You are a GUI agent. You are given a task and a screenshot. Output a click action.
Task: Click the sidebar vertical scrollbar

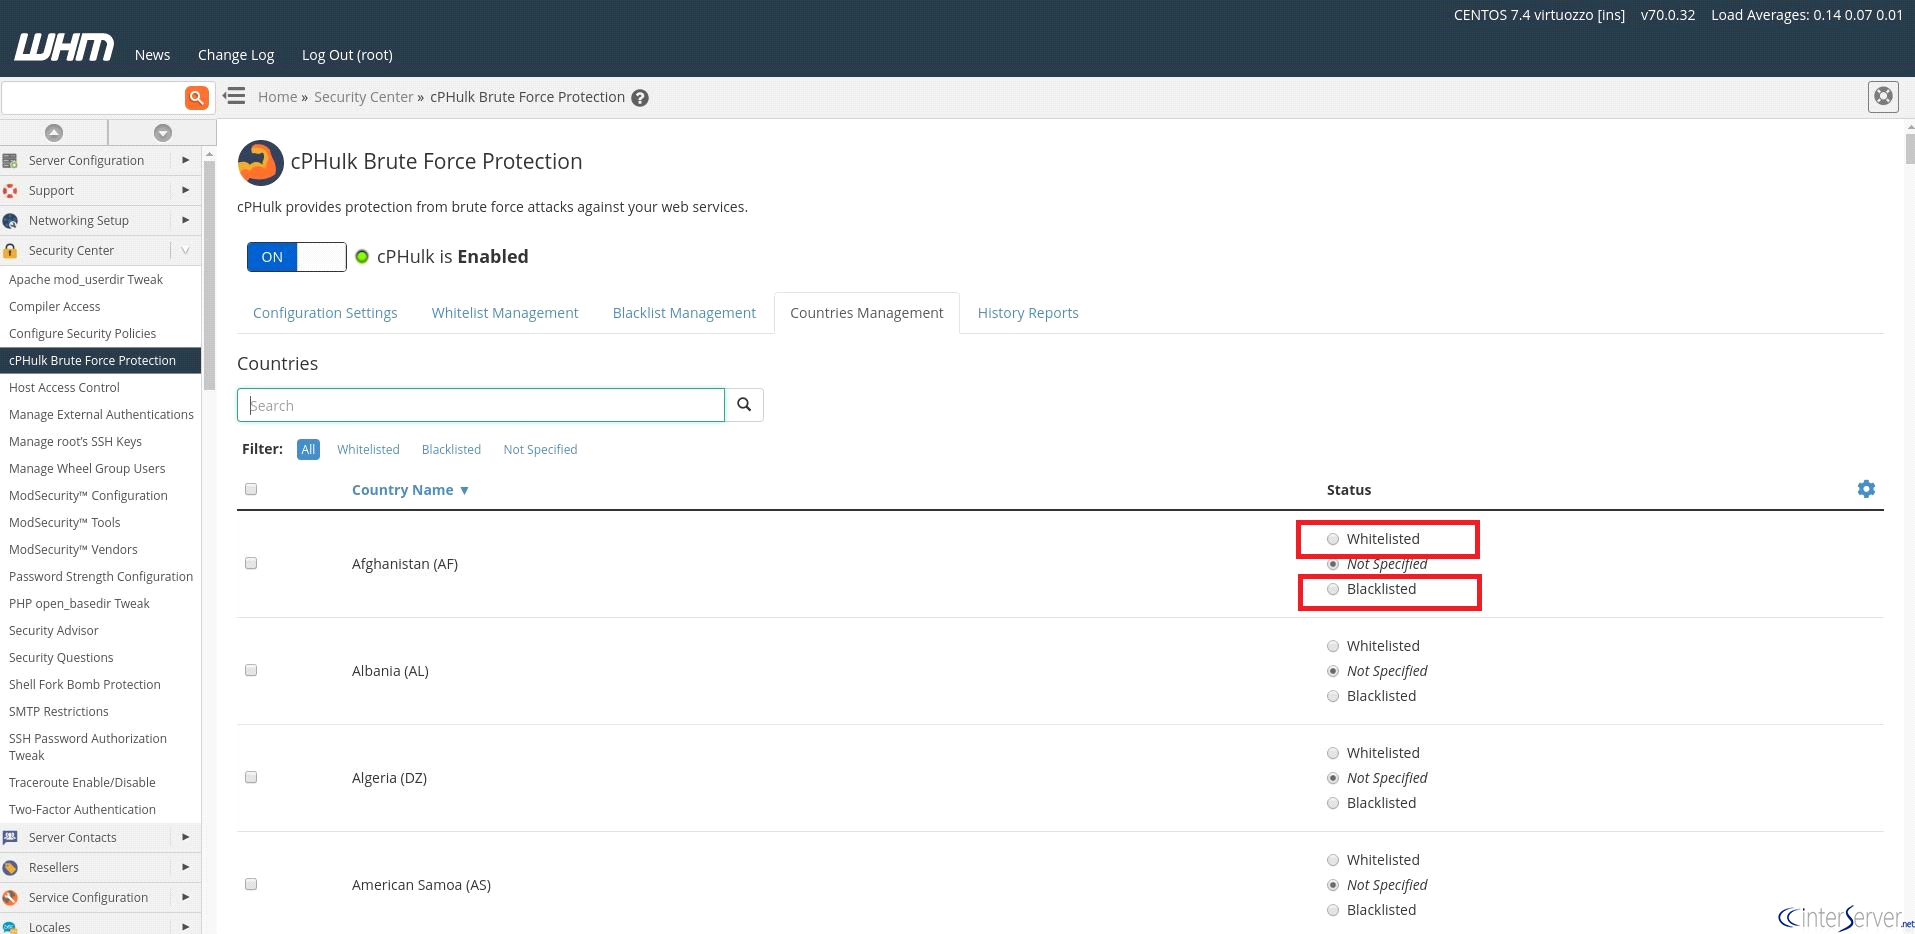tap(209, 275)
